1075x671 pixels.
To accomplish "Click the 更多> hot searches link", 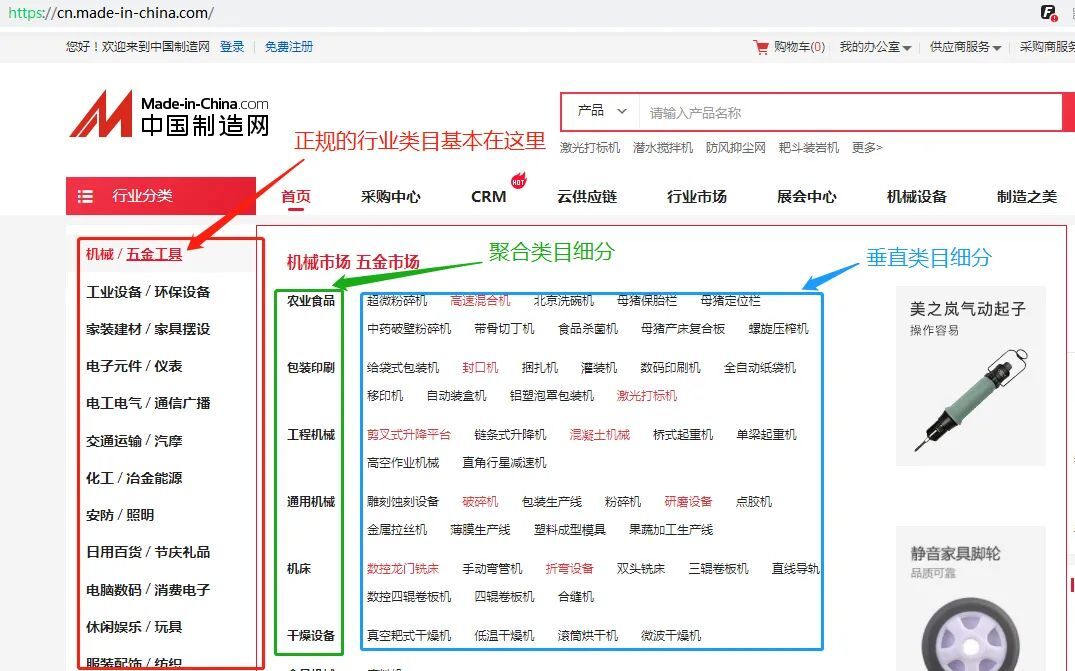I will [867, 148].
